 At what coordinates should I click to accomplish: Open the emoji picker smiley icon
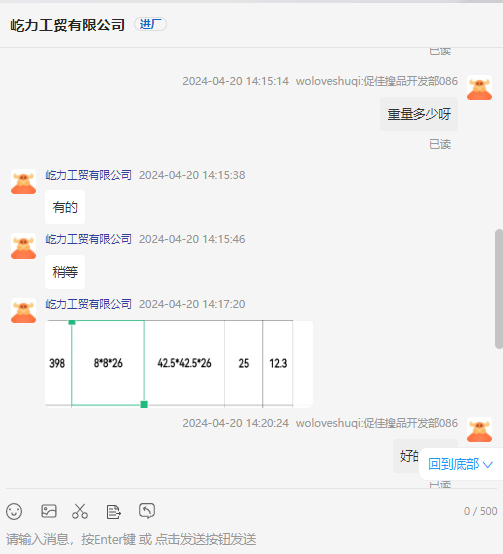[x=14, y=511]
